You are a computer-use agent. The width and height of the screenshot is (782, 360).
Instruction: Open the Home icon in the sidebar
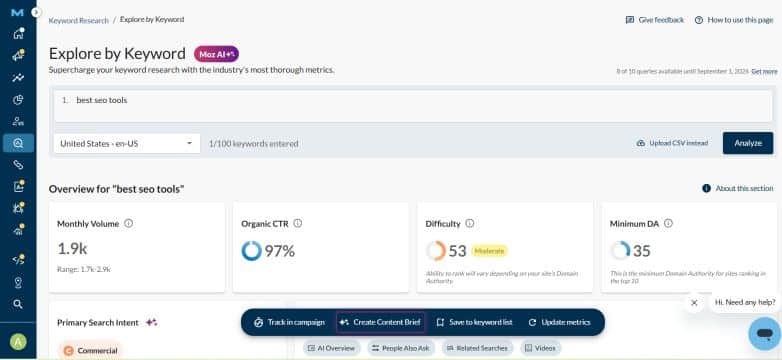[18, 34]
